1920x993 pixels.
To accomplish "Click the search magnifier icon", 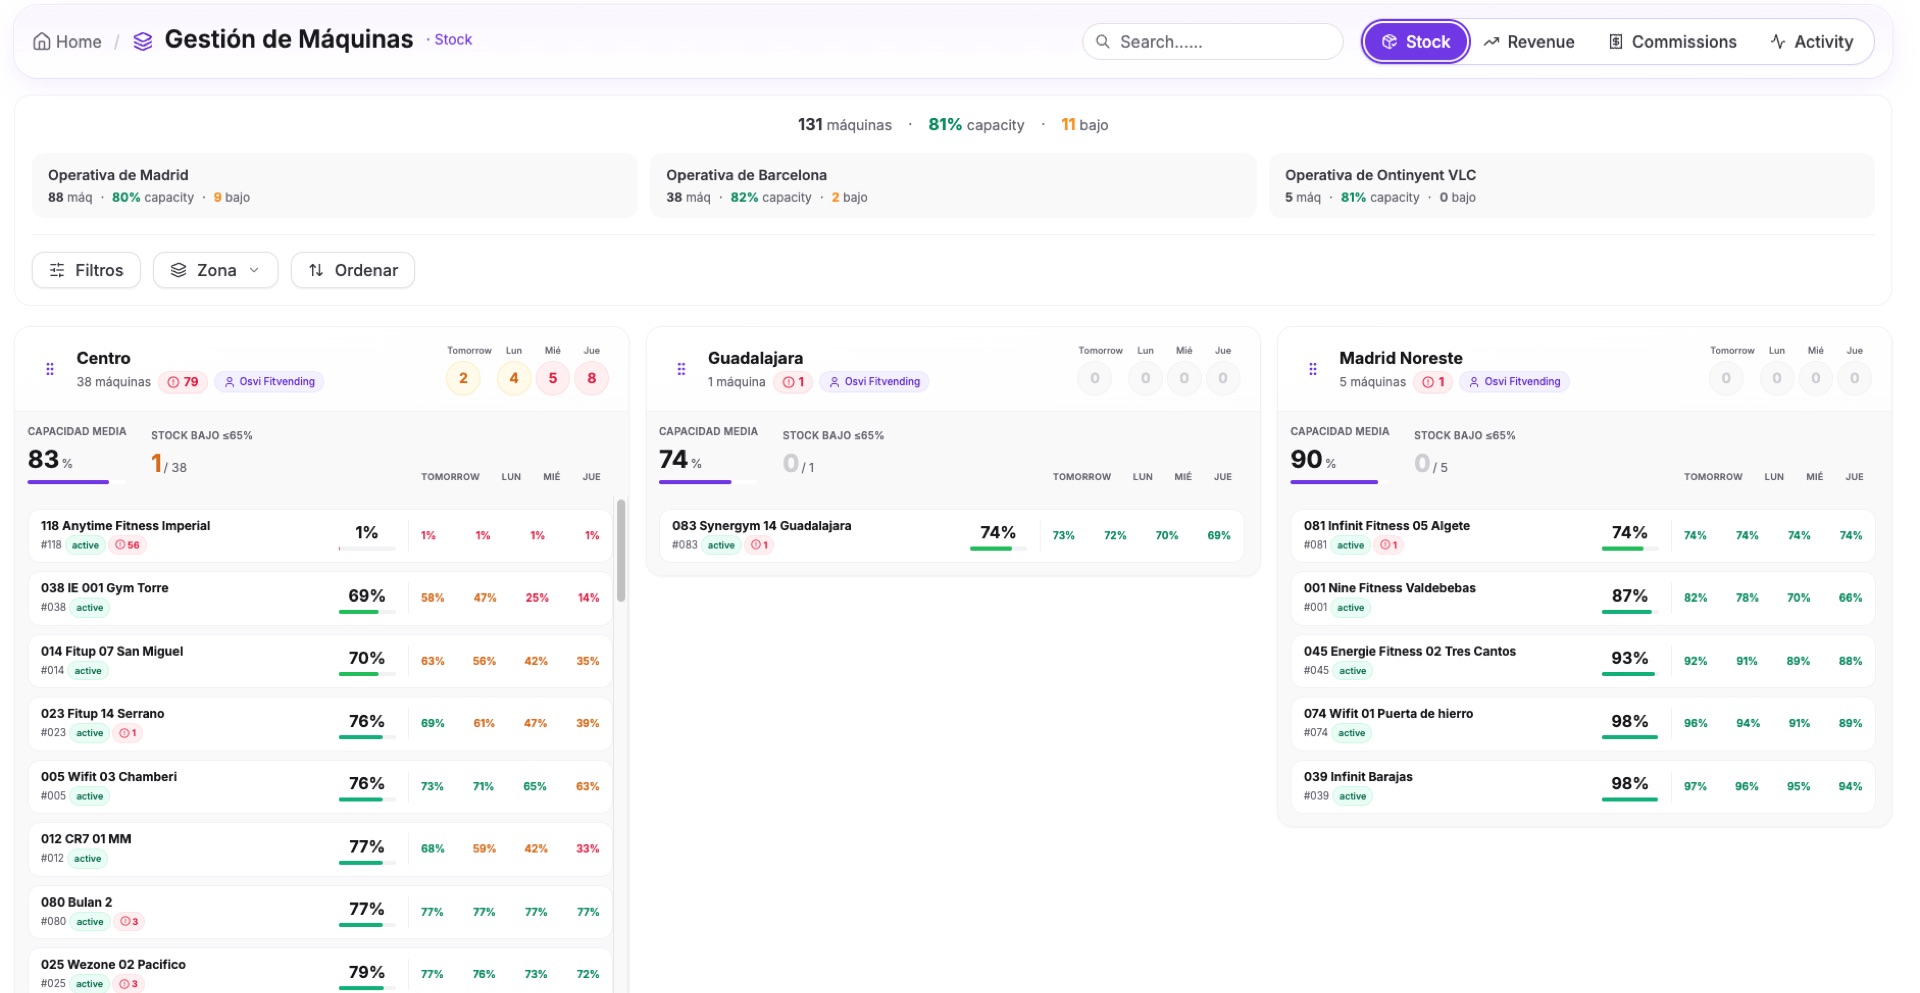I will 1102,42.
